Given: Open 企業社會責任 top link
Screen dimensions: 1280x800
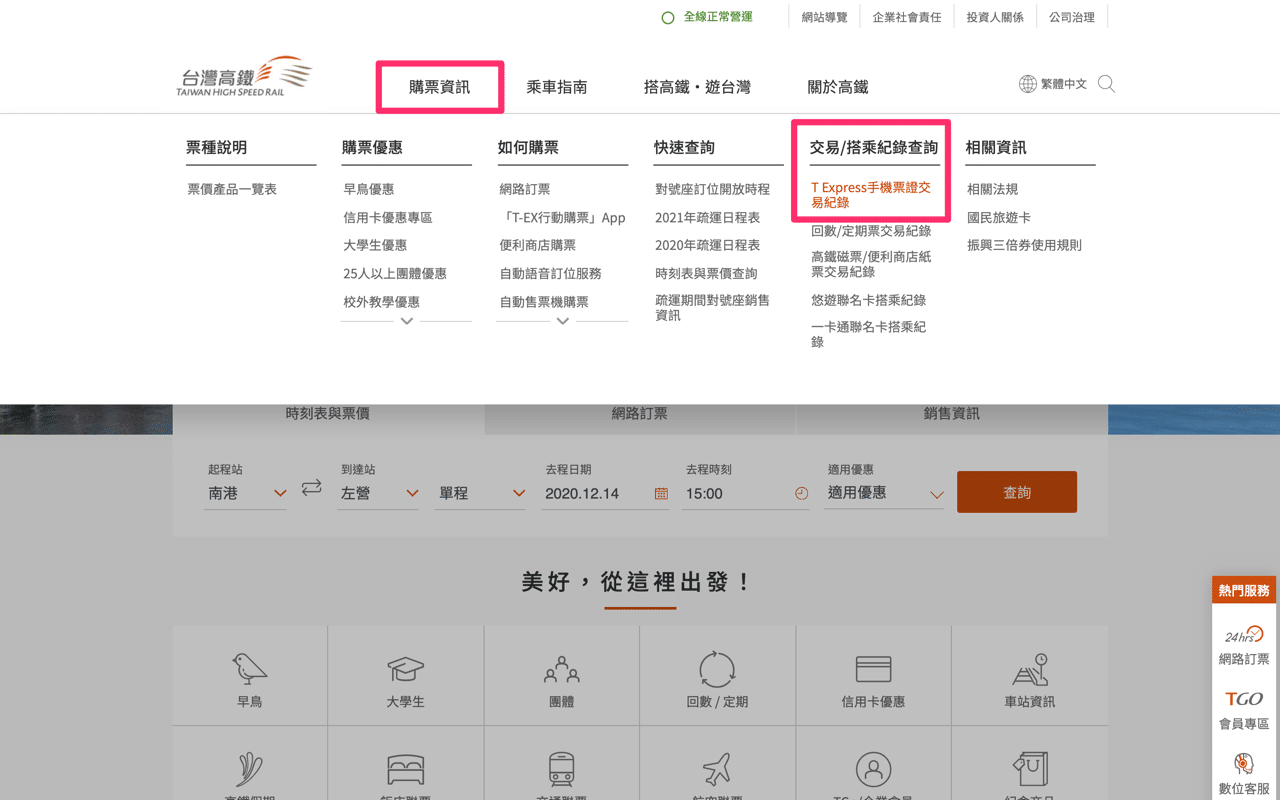Looking at the screenshot, I should 907,17.
